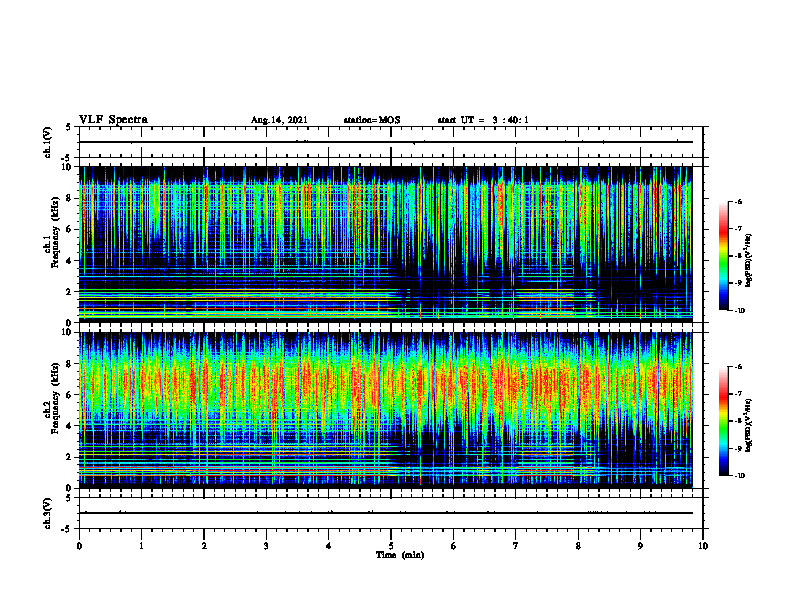This screenshot has width=792, height=612.
Task: Click the ch.2 spectrogram color scale bar
Action: [x=723, y=421]
